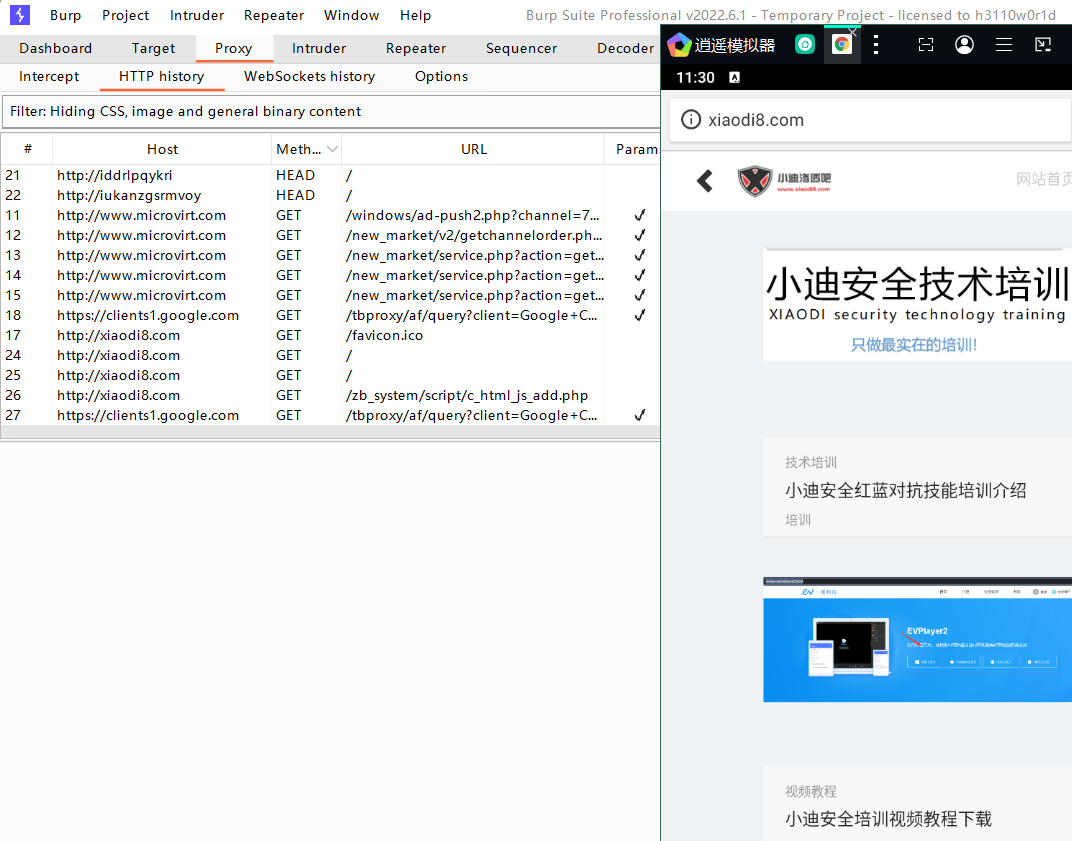Switch to the Decoder tab
Image resolution: width=1072 pixels, height=841 pixels.
tap(626, 49)
